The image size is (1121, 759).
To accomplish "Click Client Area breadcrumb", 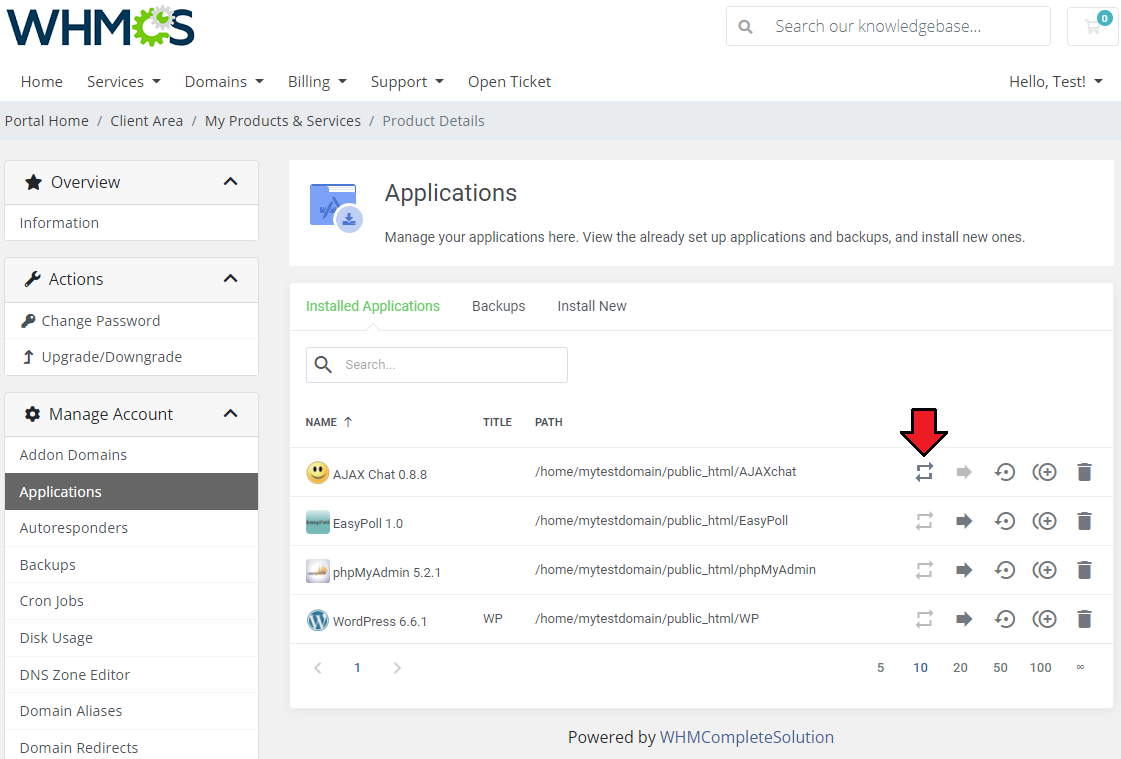I will coord(147,121).
